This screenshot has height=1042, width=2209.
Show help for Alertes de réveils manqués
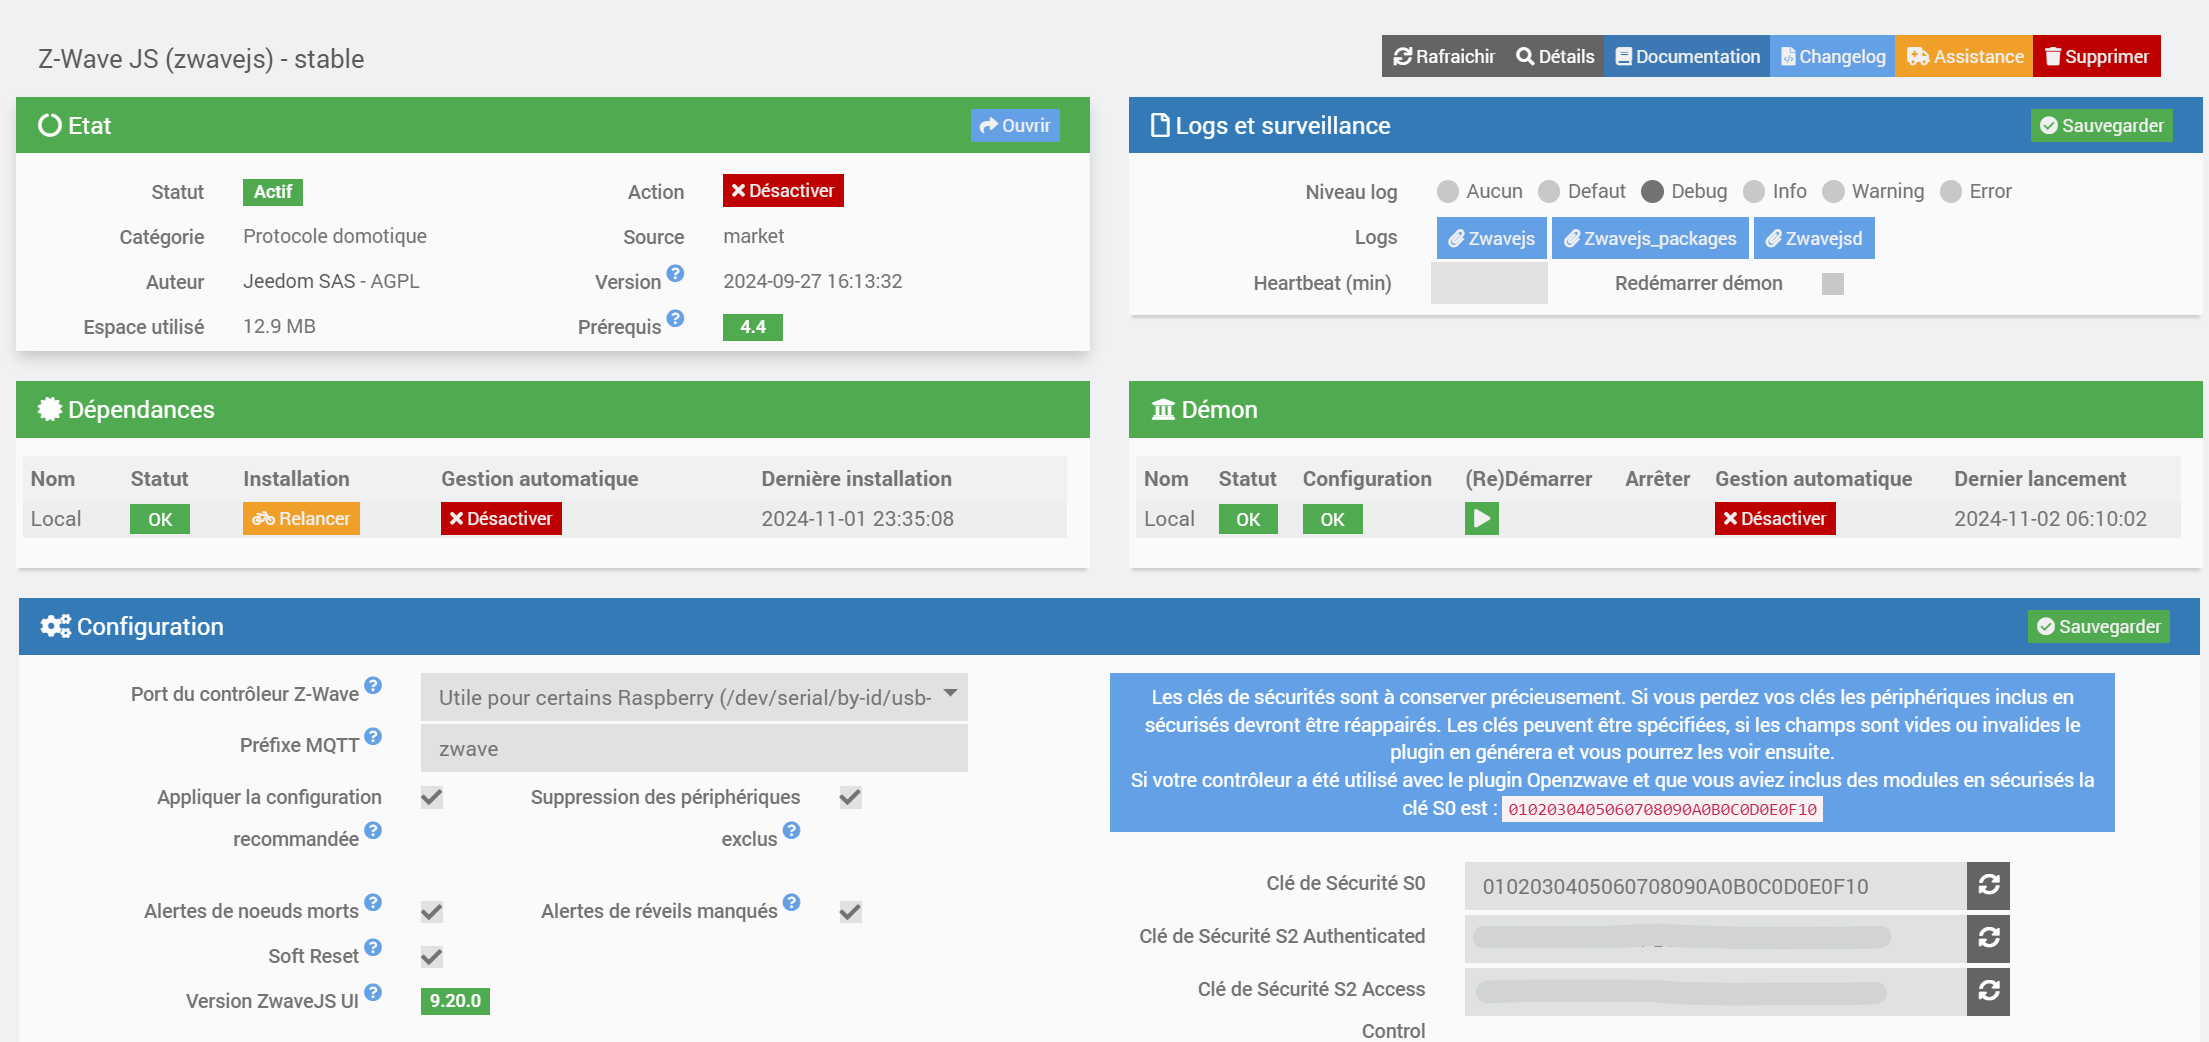click(x=791, y=902)
